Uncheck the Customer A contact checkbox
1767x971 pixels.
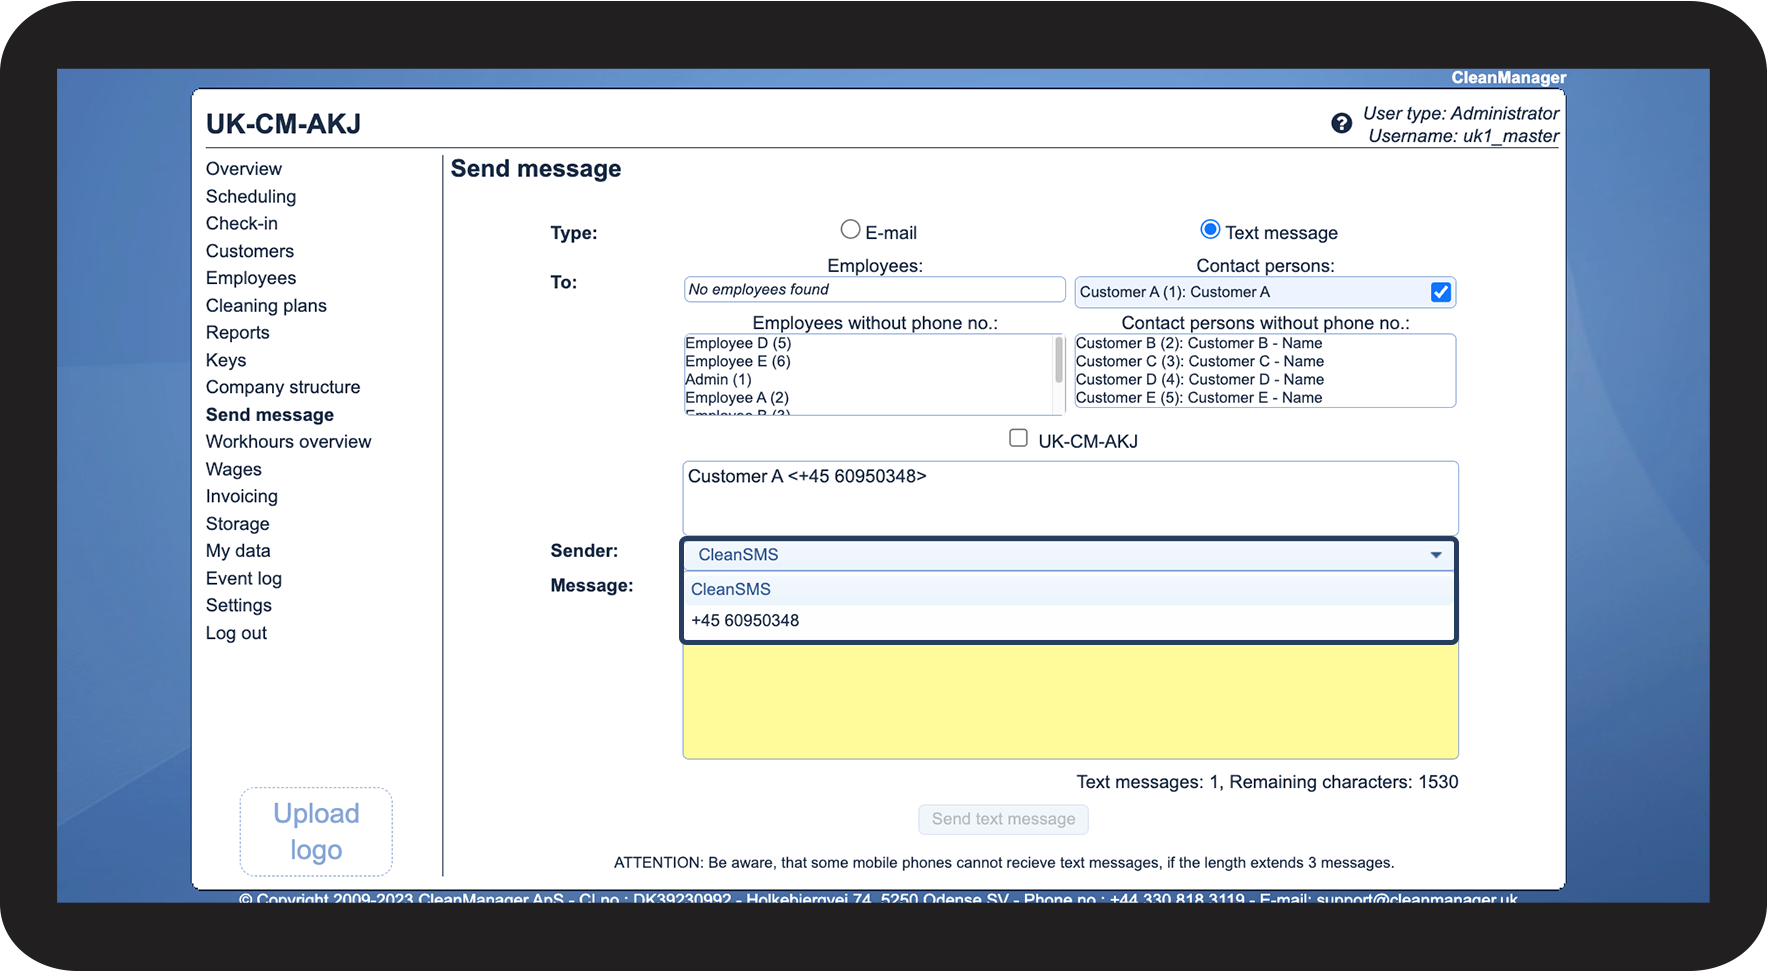click(x=1440, y=292)
